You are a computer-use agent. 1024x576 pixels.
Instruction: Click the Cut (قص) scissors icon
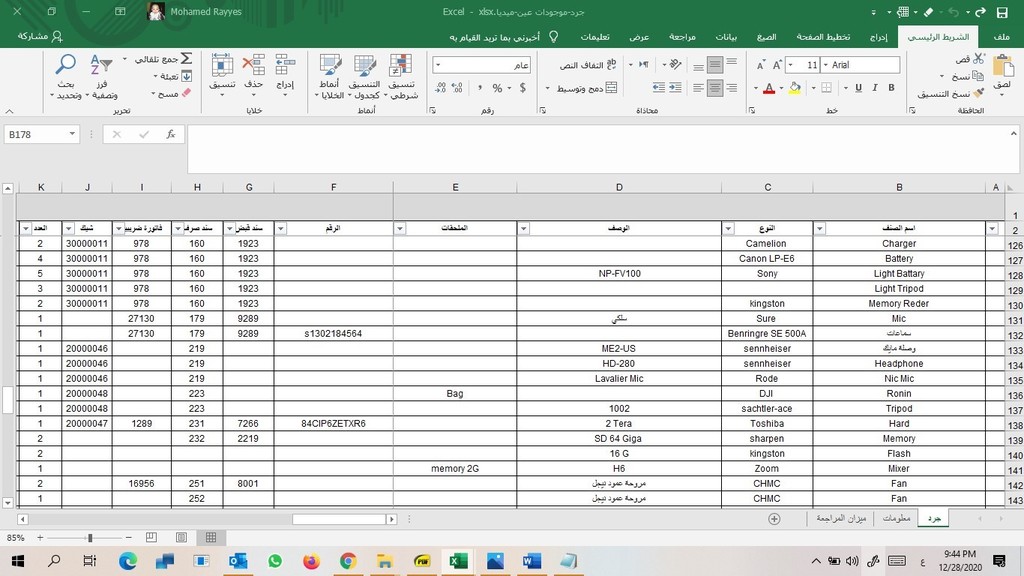(978, 59)
